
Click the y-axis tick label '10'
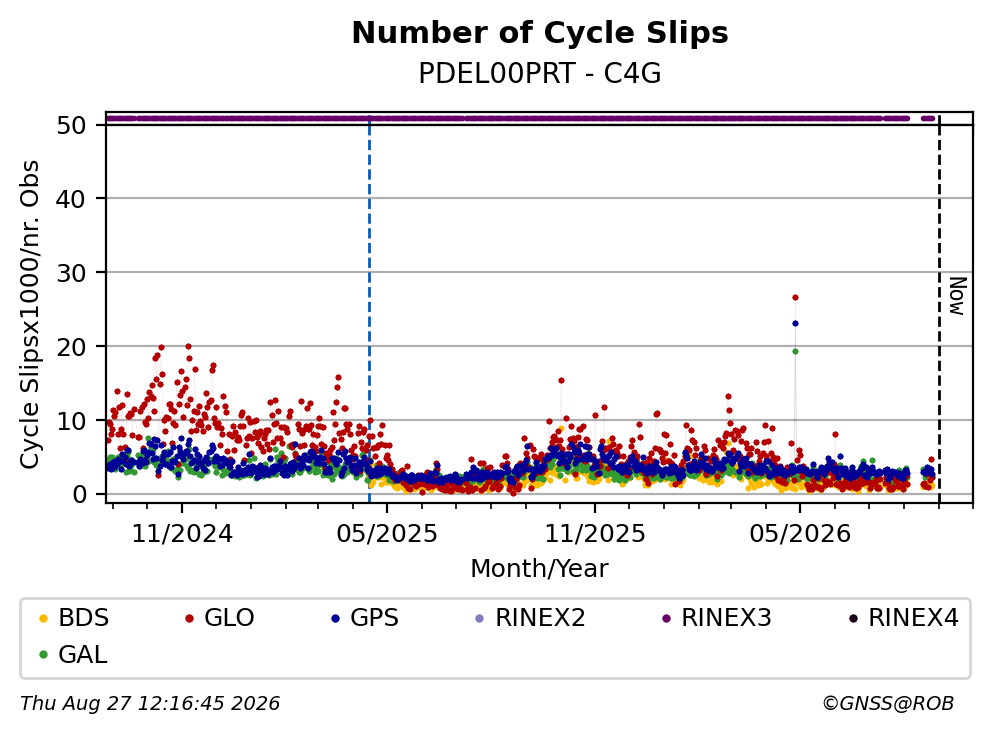(x=71, y=421)
